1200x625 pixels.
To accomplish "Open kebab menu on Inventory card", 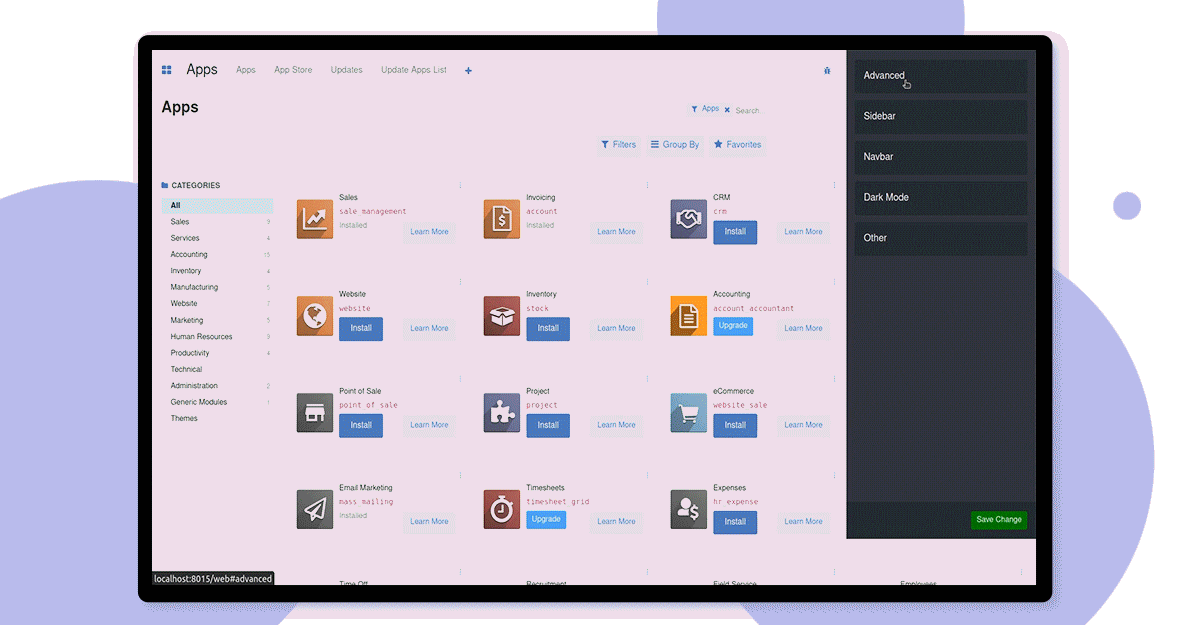I will (x=647, y=282).
